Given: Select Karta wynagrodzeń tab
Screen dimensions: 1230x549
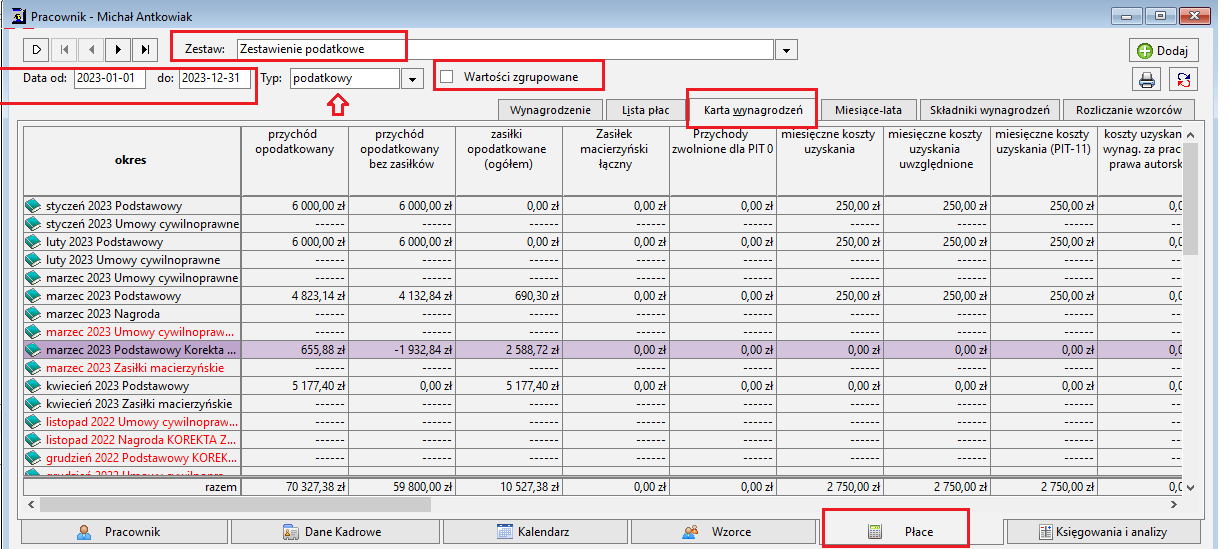Looking at the screenshot, I should (x=752, y=108).
